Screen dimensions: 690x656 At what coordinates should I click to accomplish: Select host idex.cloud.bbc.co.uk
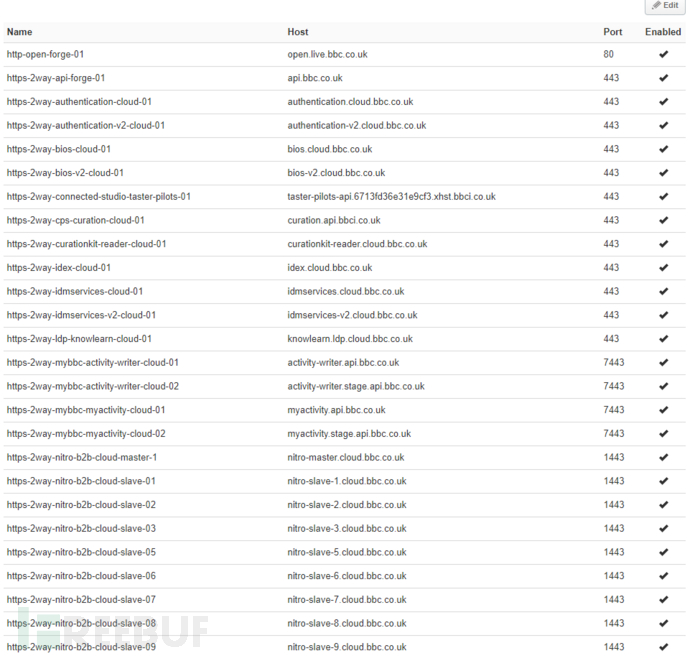coord(330,268)
